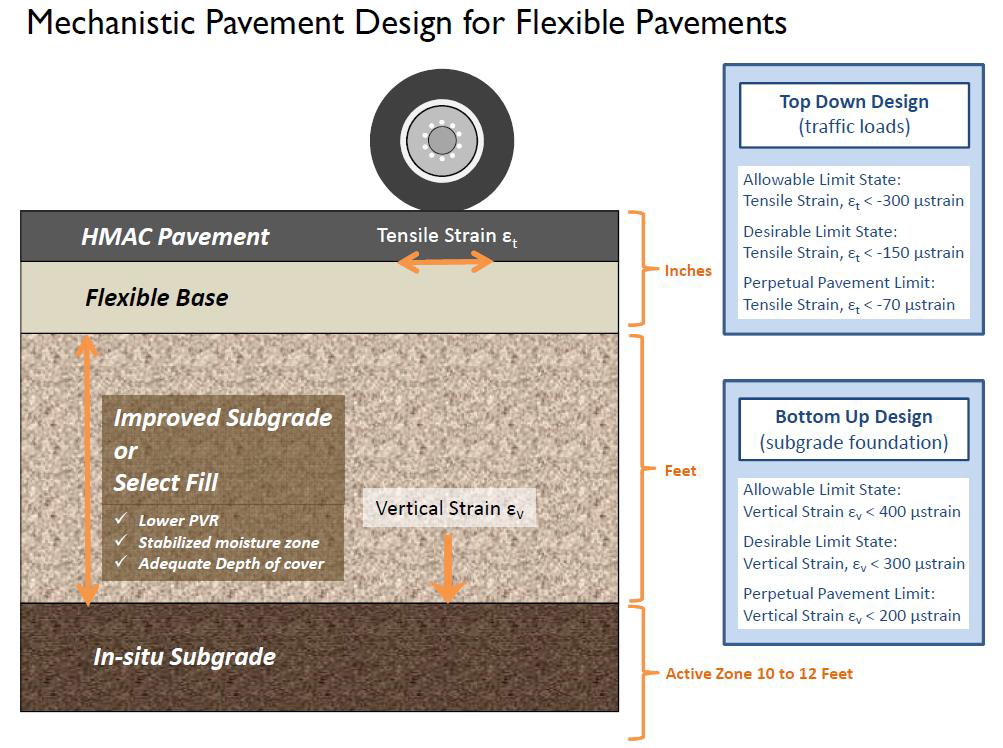The image size is (1003, 748).
Task: Click the Stabilized moisture zone checkmark
Action: (122, 542)
